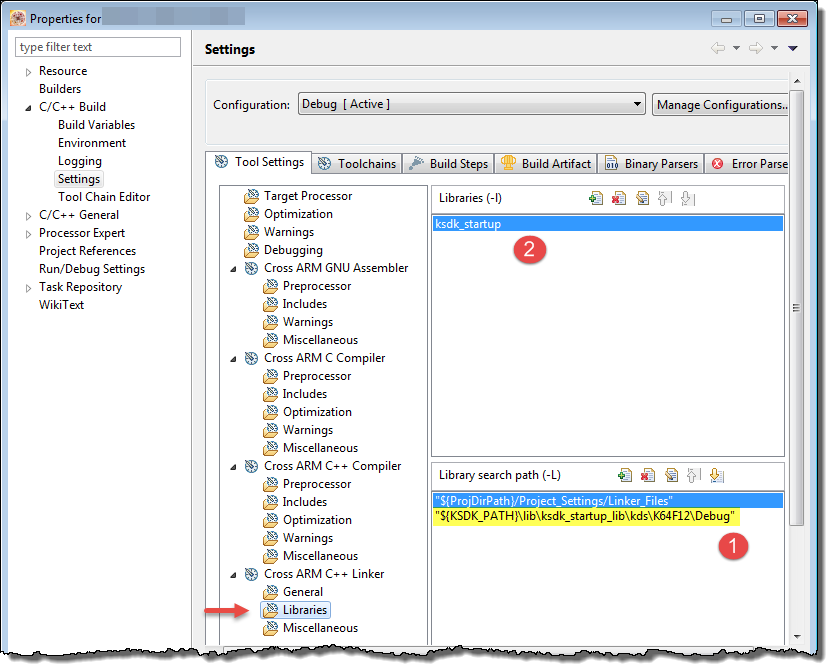The height and width of the screenshot is (671, 833).
Task: Open Includes under Cross ARM GNU Assembler
Action: [x=304, y=304]
